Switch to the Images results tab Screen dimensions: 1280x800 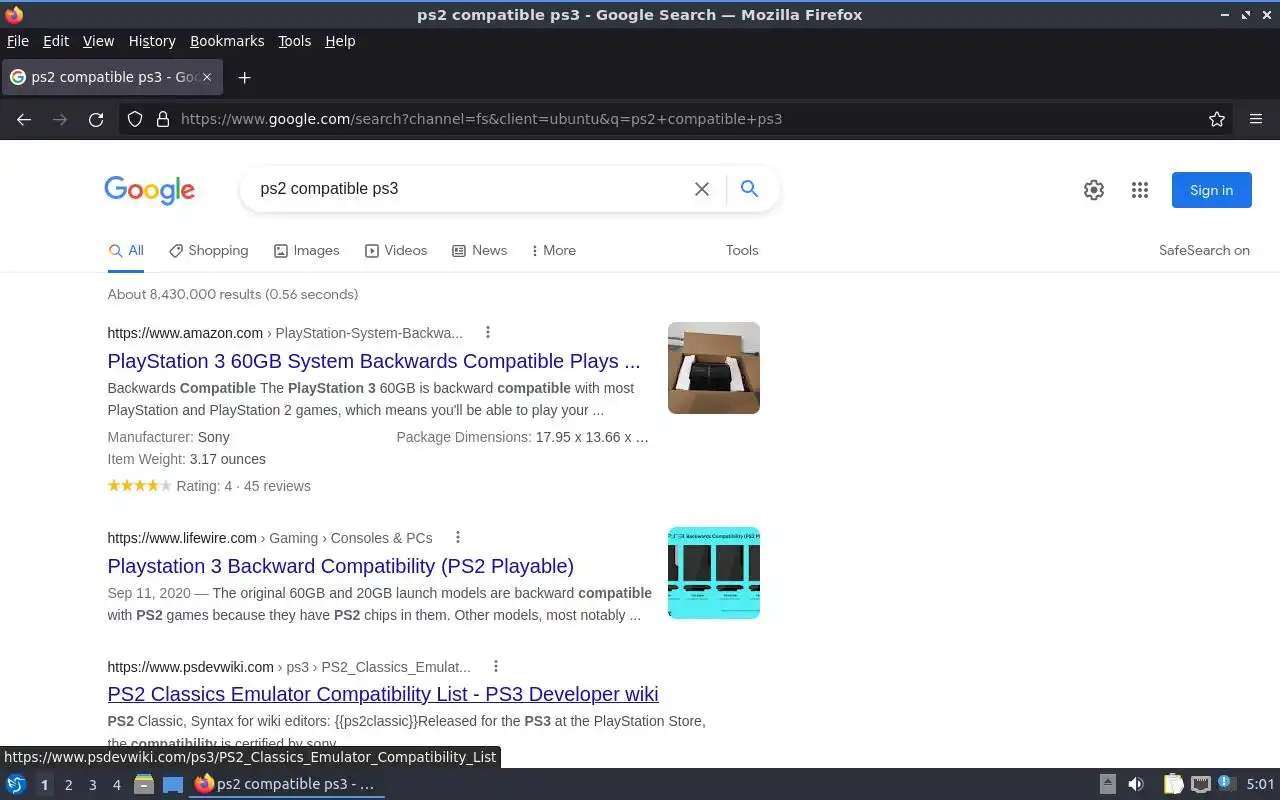pyautogui.click(x=307, y=251)
